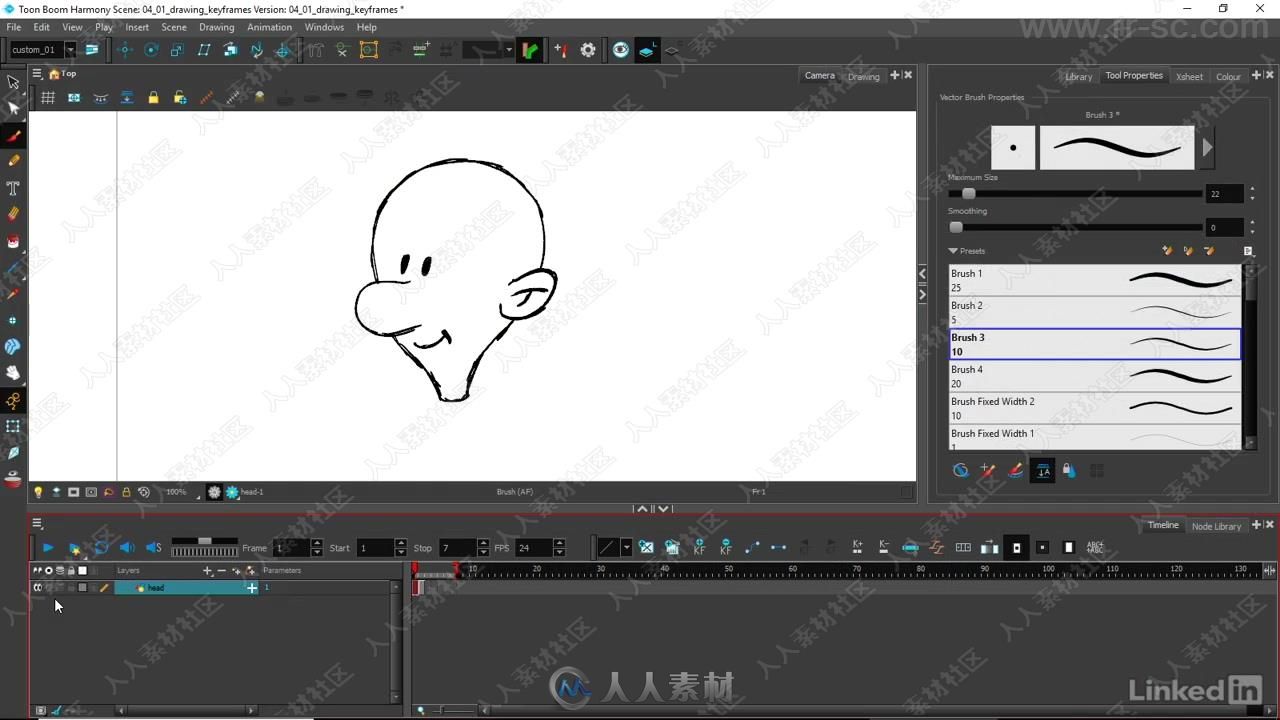Screen dimensions: 1280x720
Task: Adjust the Maximum Size slider handle
Action: coord(967,194)
